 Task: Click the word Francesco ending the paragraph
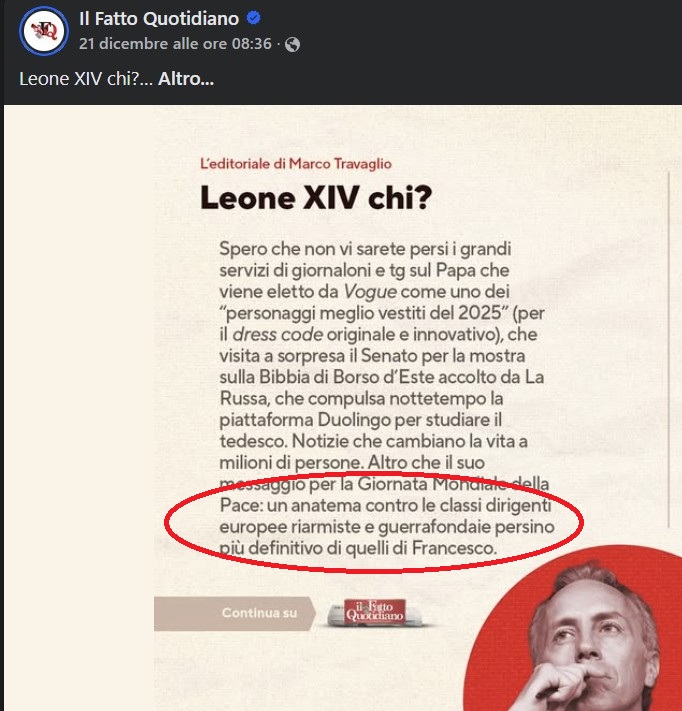coord(454,548)
